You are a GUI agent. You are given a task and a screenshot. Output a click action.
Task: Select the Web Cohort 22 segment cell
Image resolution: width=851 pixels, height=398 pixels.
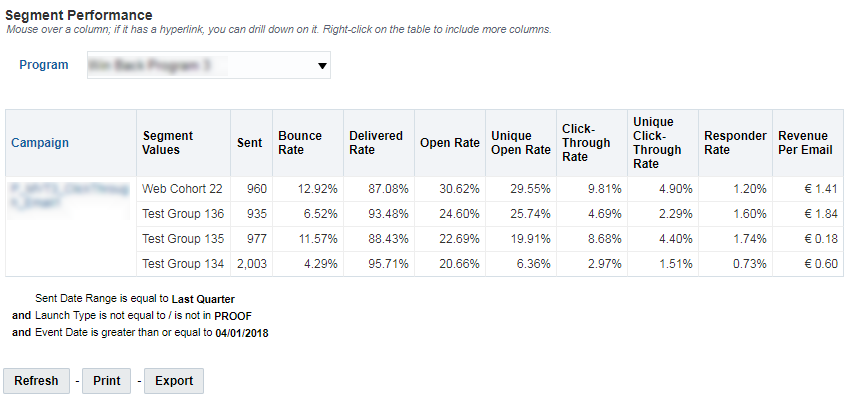tap(183, 189)
